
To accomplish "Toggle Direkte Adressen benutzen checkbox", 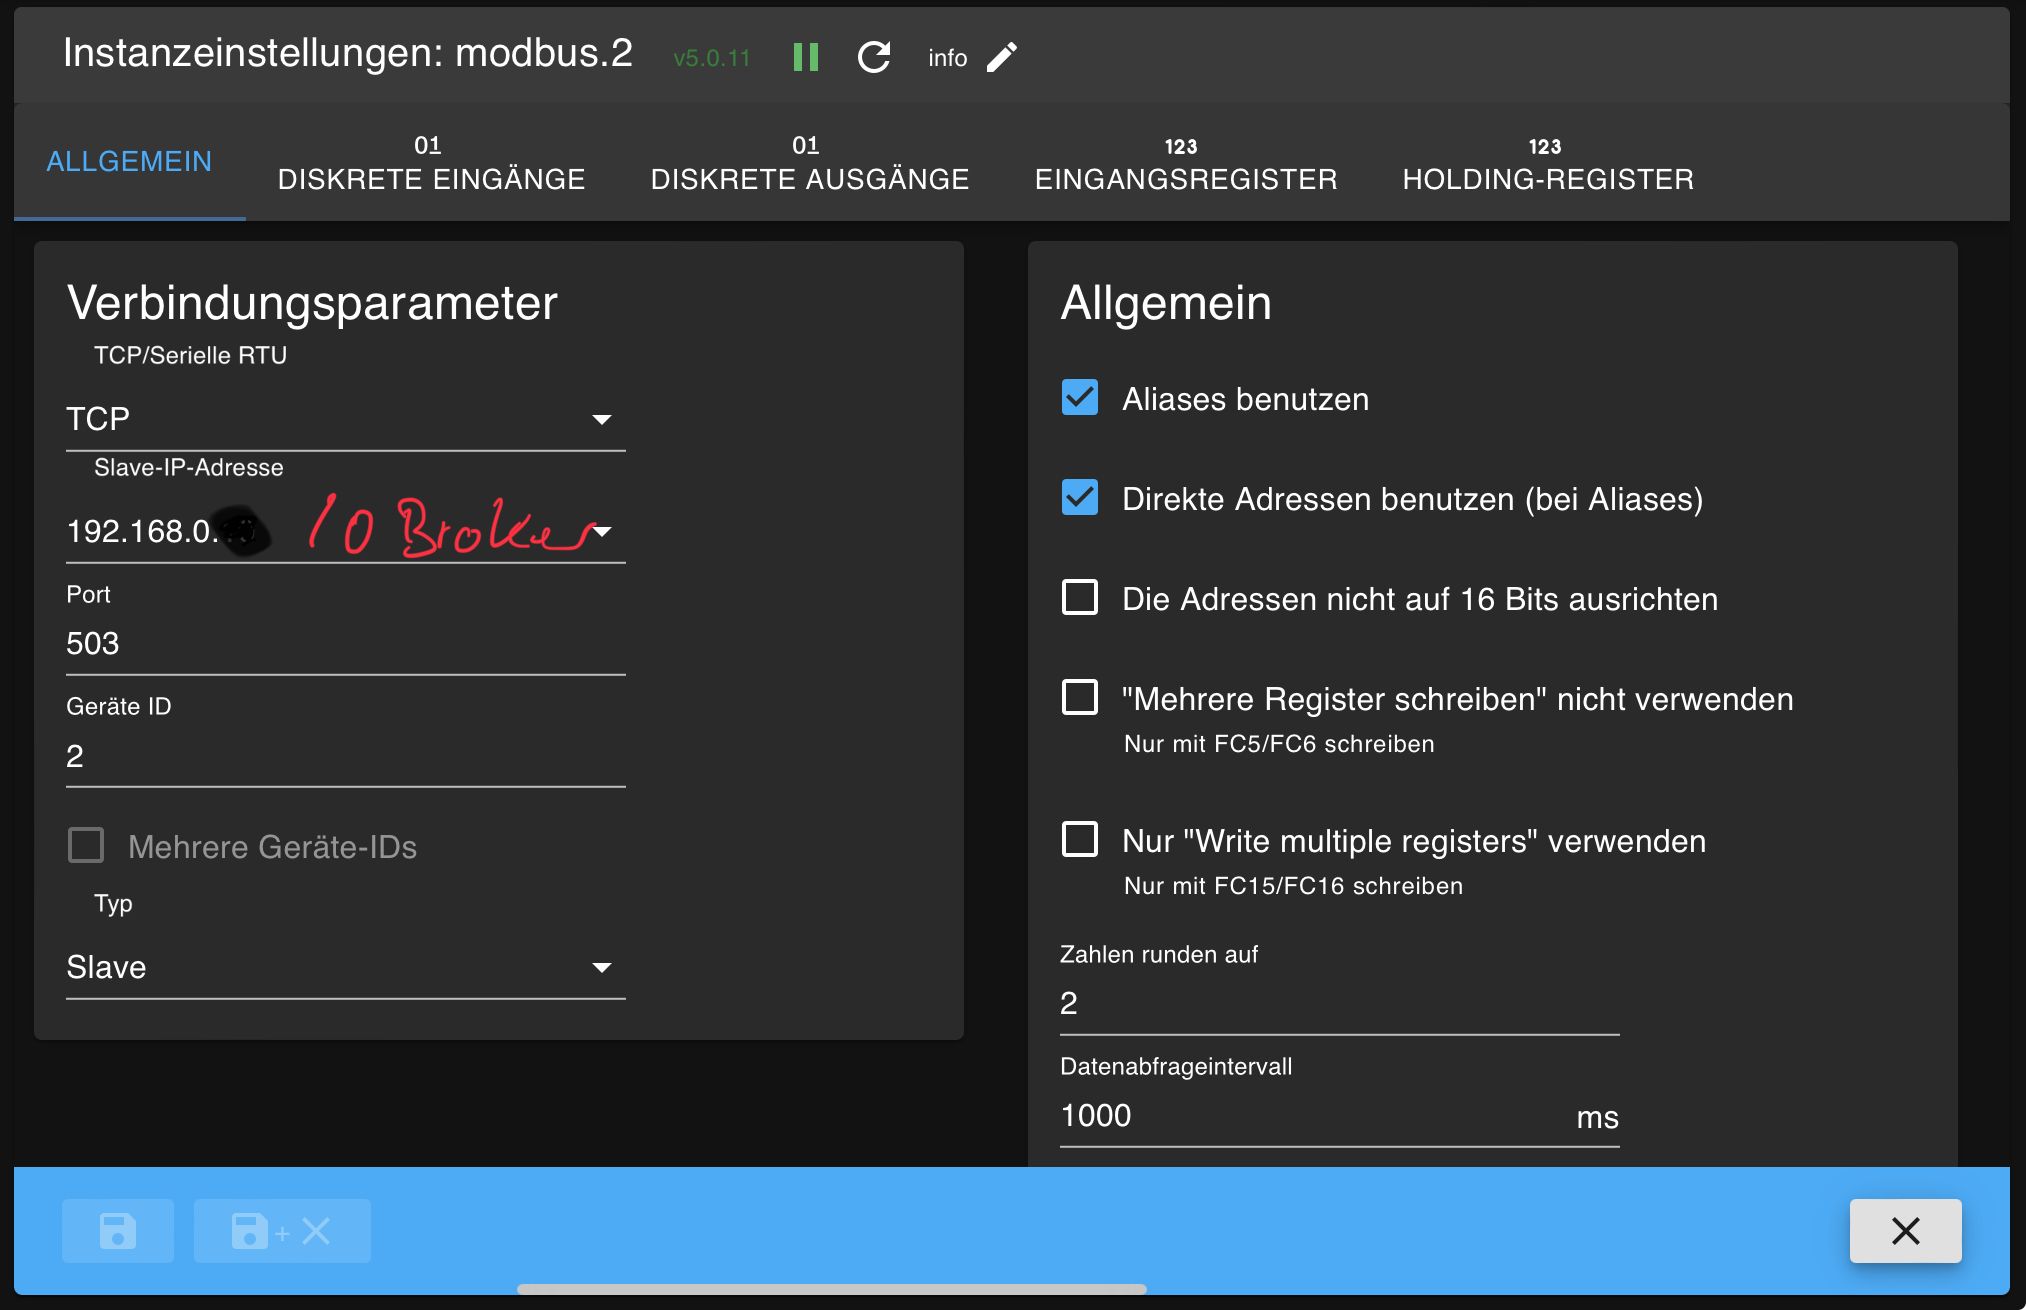I will tap(1080, 498).
